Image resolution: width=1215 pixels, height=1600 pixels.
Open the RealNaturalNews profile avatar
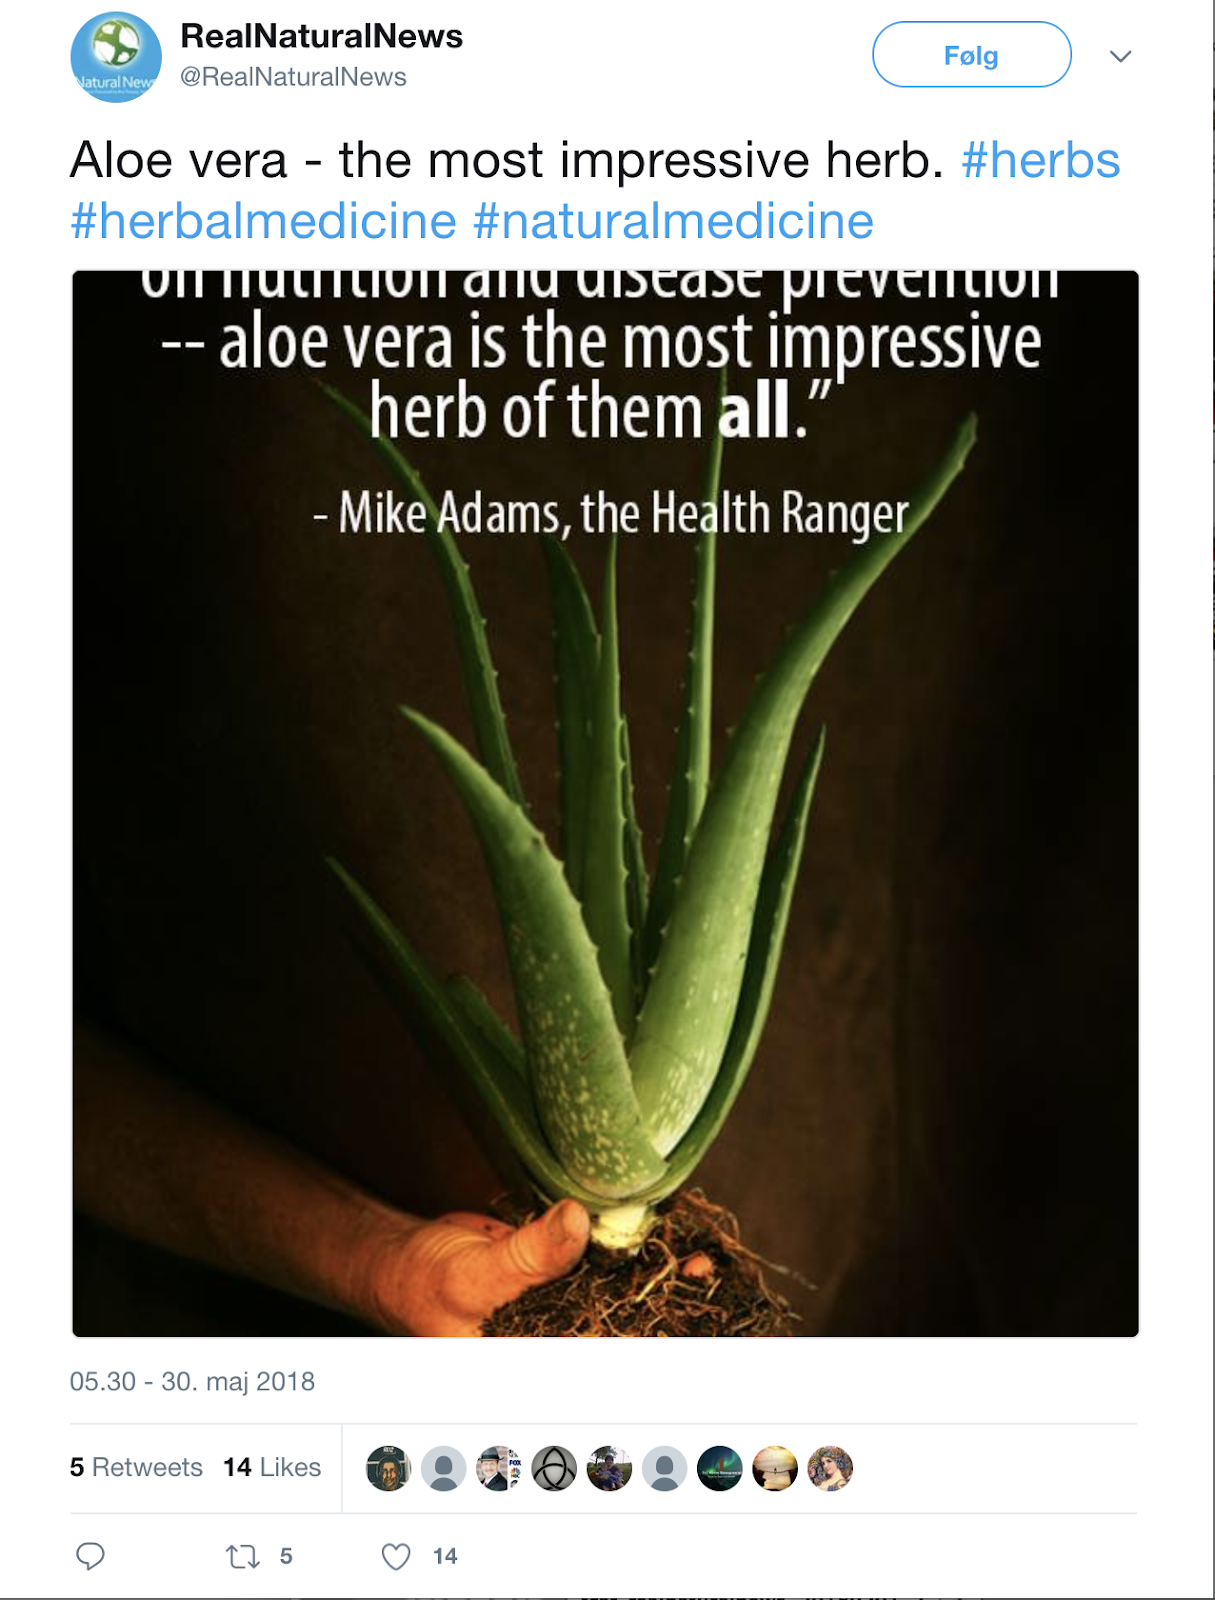(116, 57)
